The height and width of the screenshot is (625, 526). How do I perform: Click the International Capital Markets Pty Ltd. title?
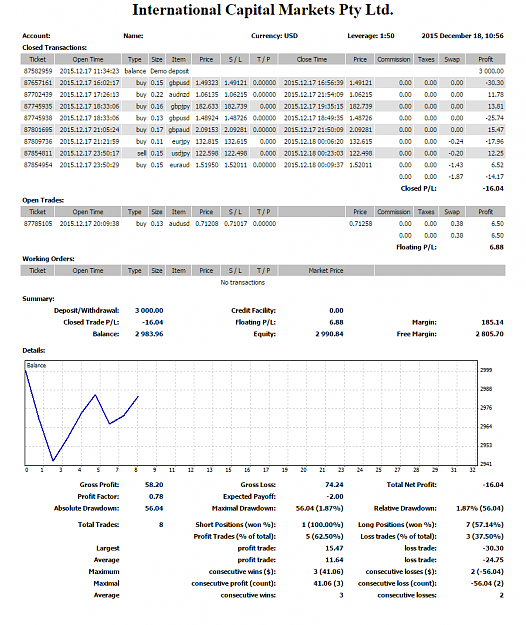point(263,10)
